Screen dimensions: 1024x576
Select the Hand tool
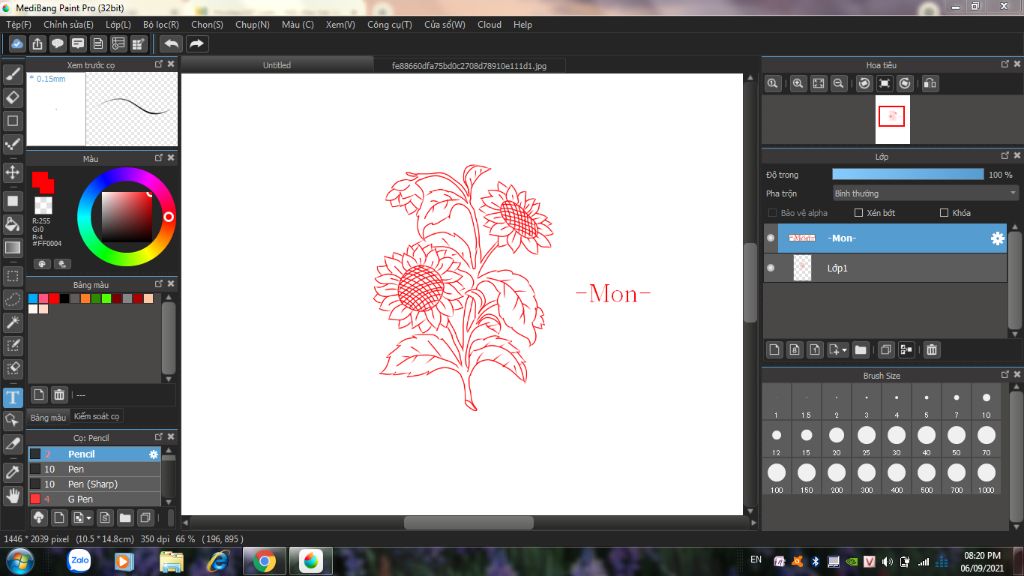tap(12, 496)
